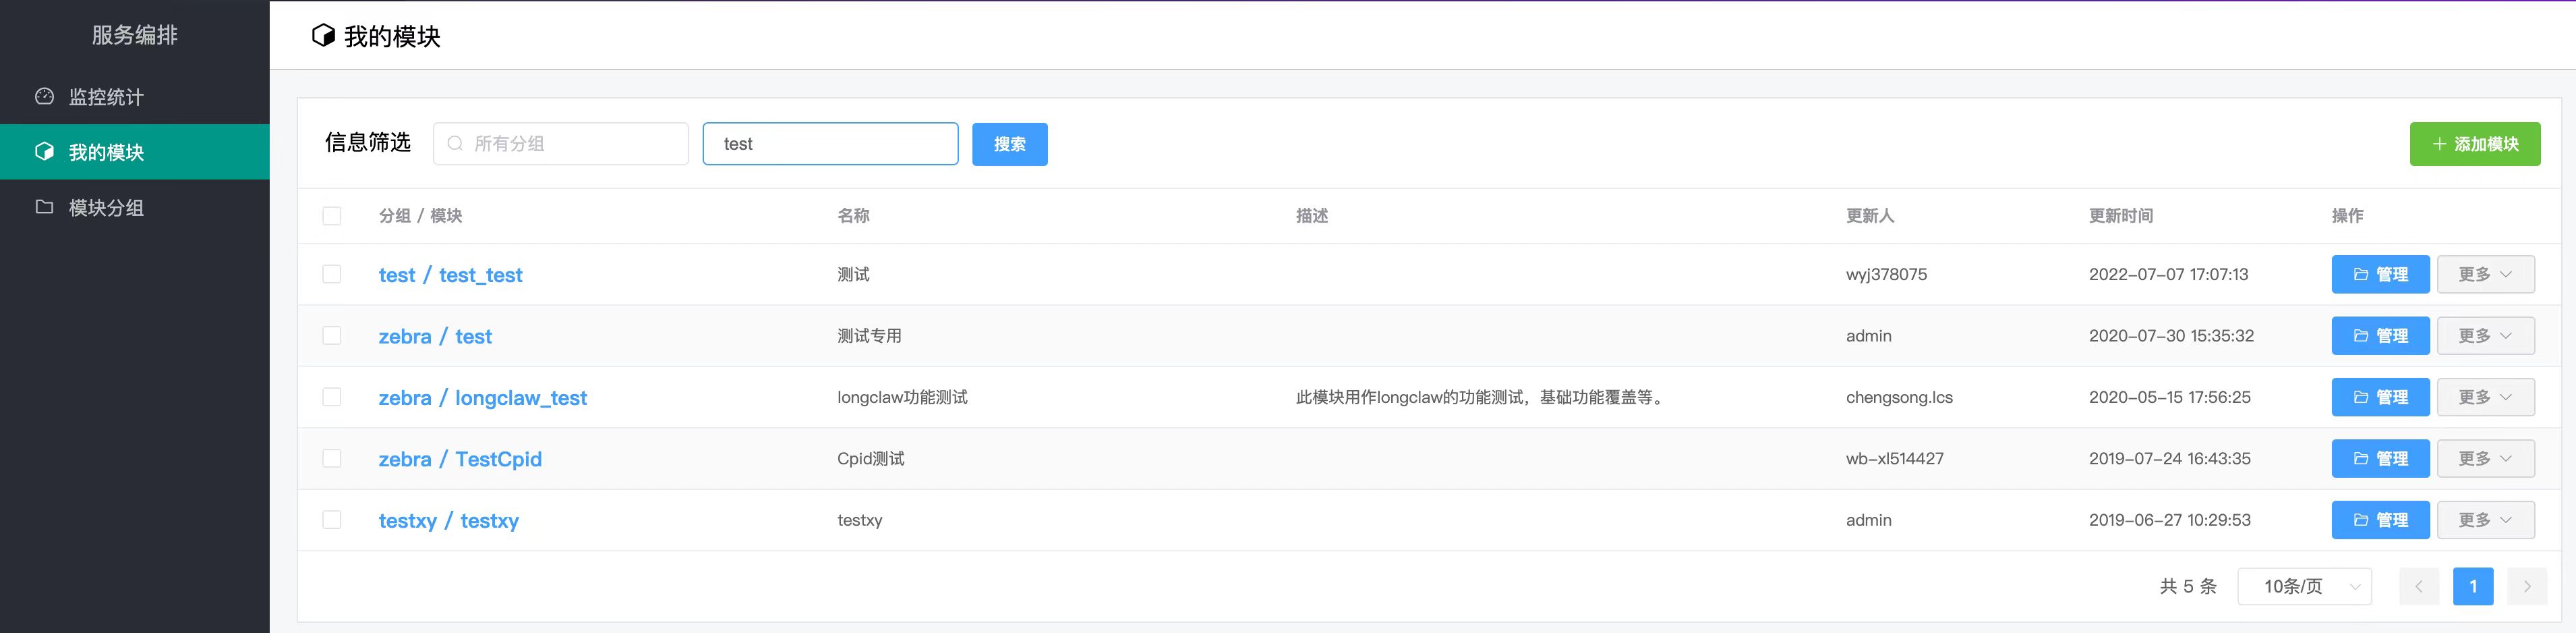
Task: Click the timestamp 2019-06-27 10:29:53
Action: point(2170,520)
